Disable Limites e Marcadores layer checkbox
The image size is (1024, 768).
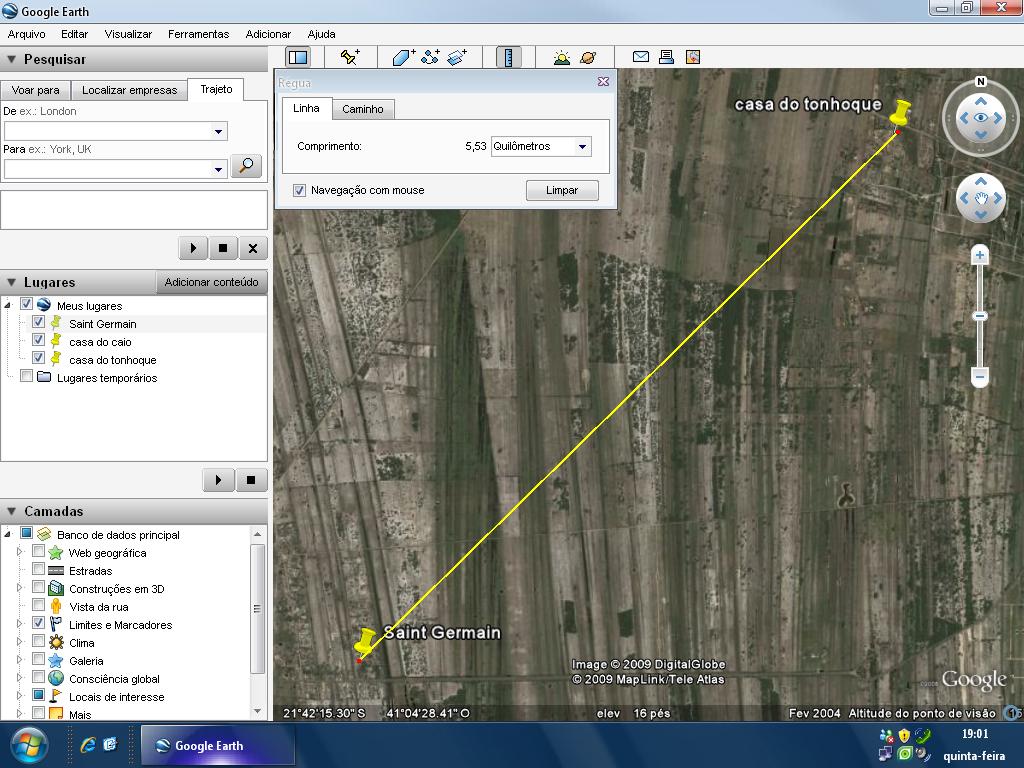pyautogui.click(x=38, y=623)
